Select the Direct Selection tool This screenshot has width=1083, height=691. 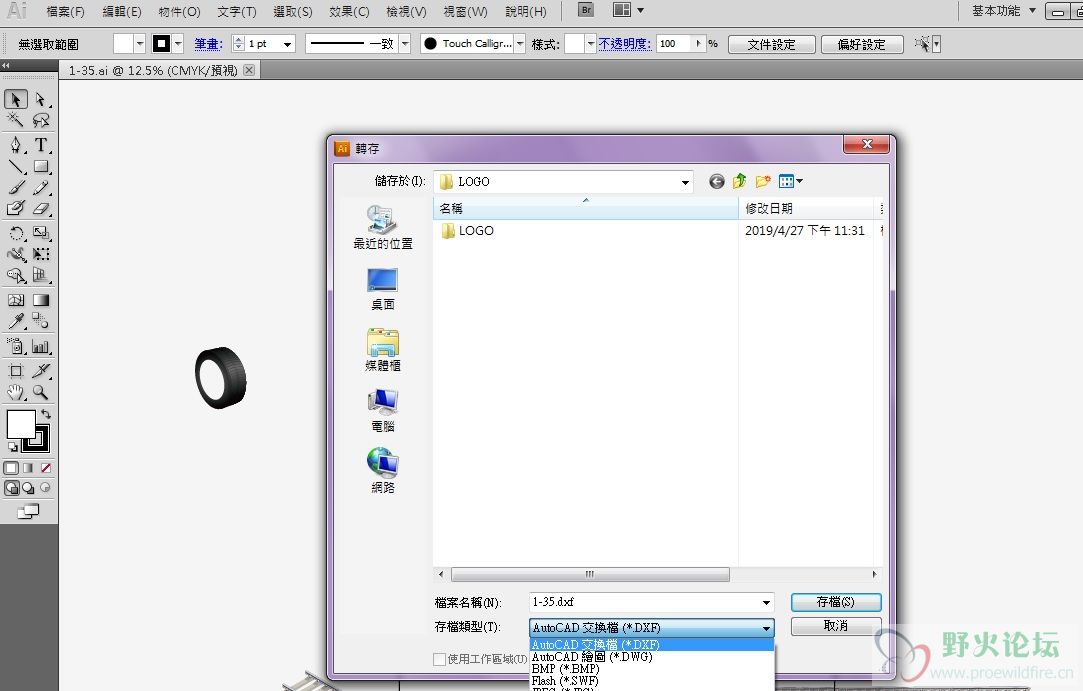click(x=41, y=100)
